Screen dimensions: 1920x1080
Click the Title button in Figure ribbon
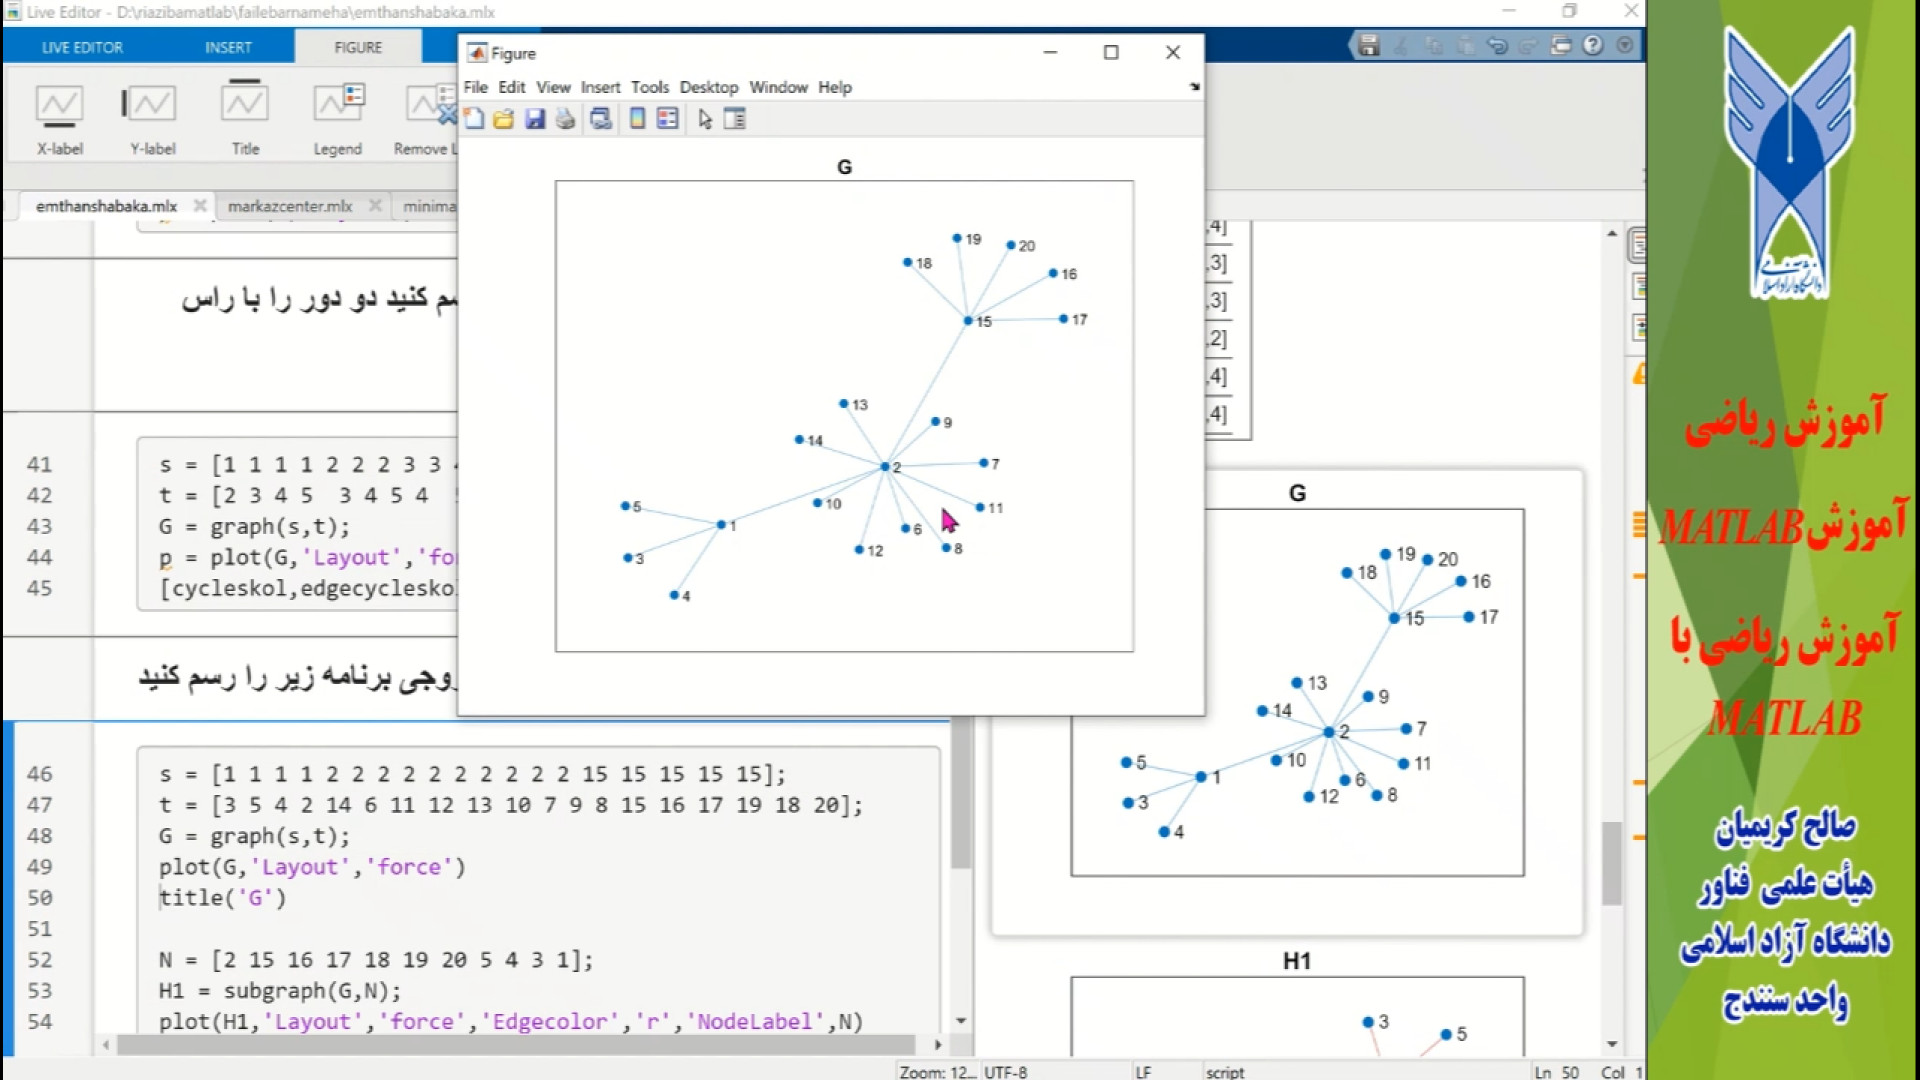245,120
